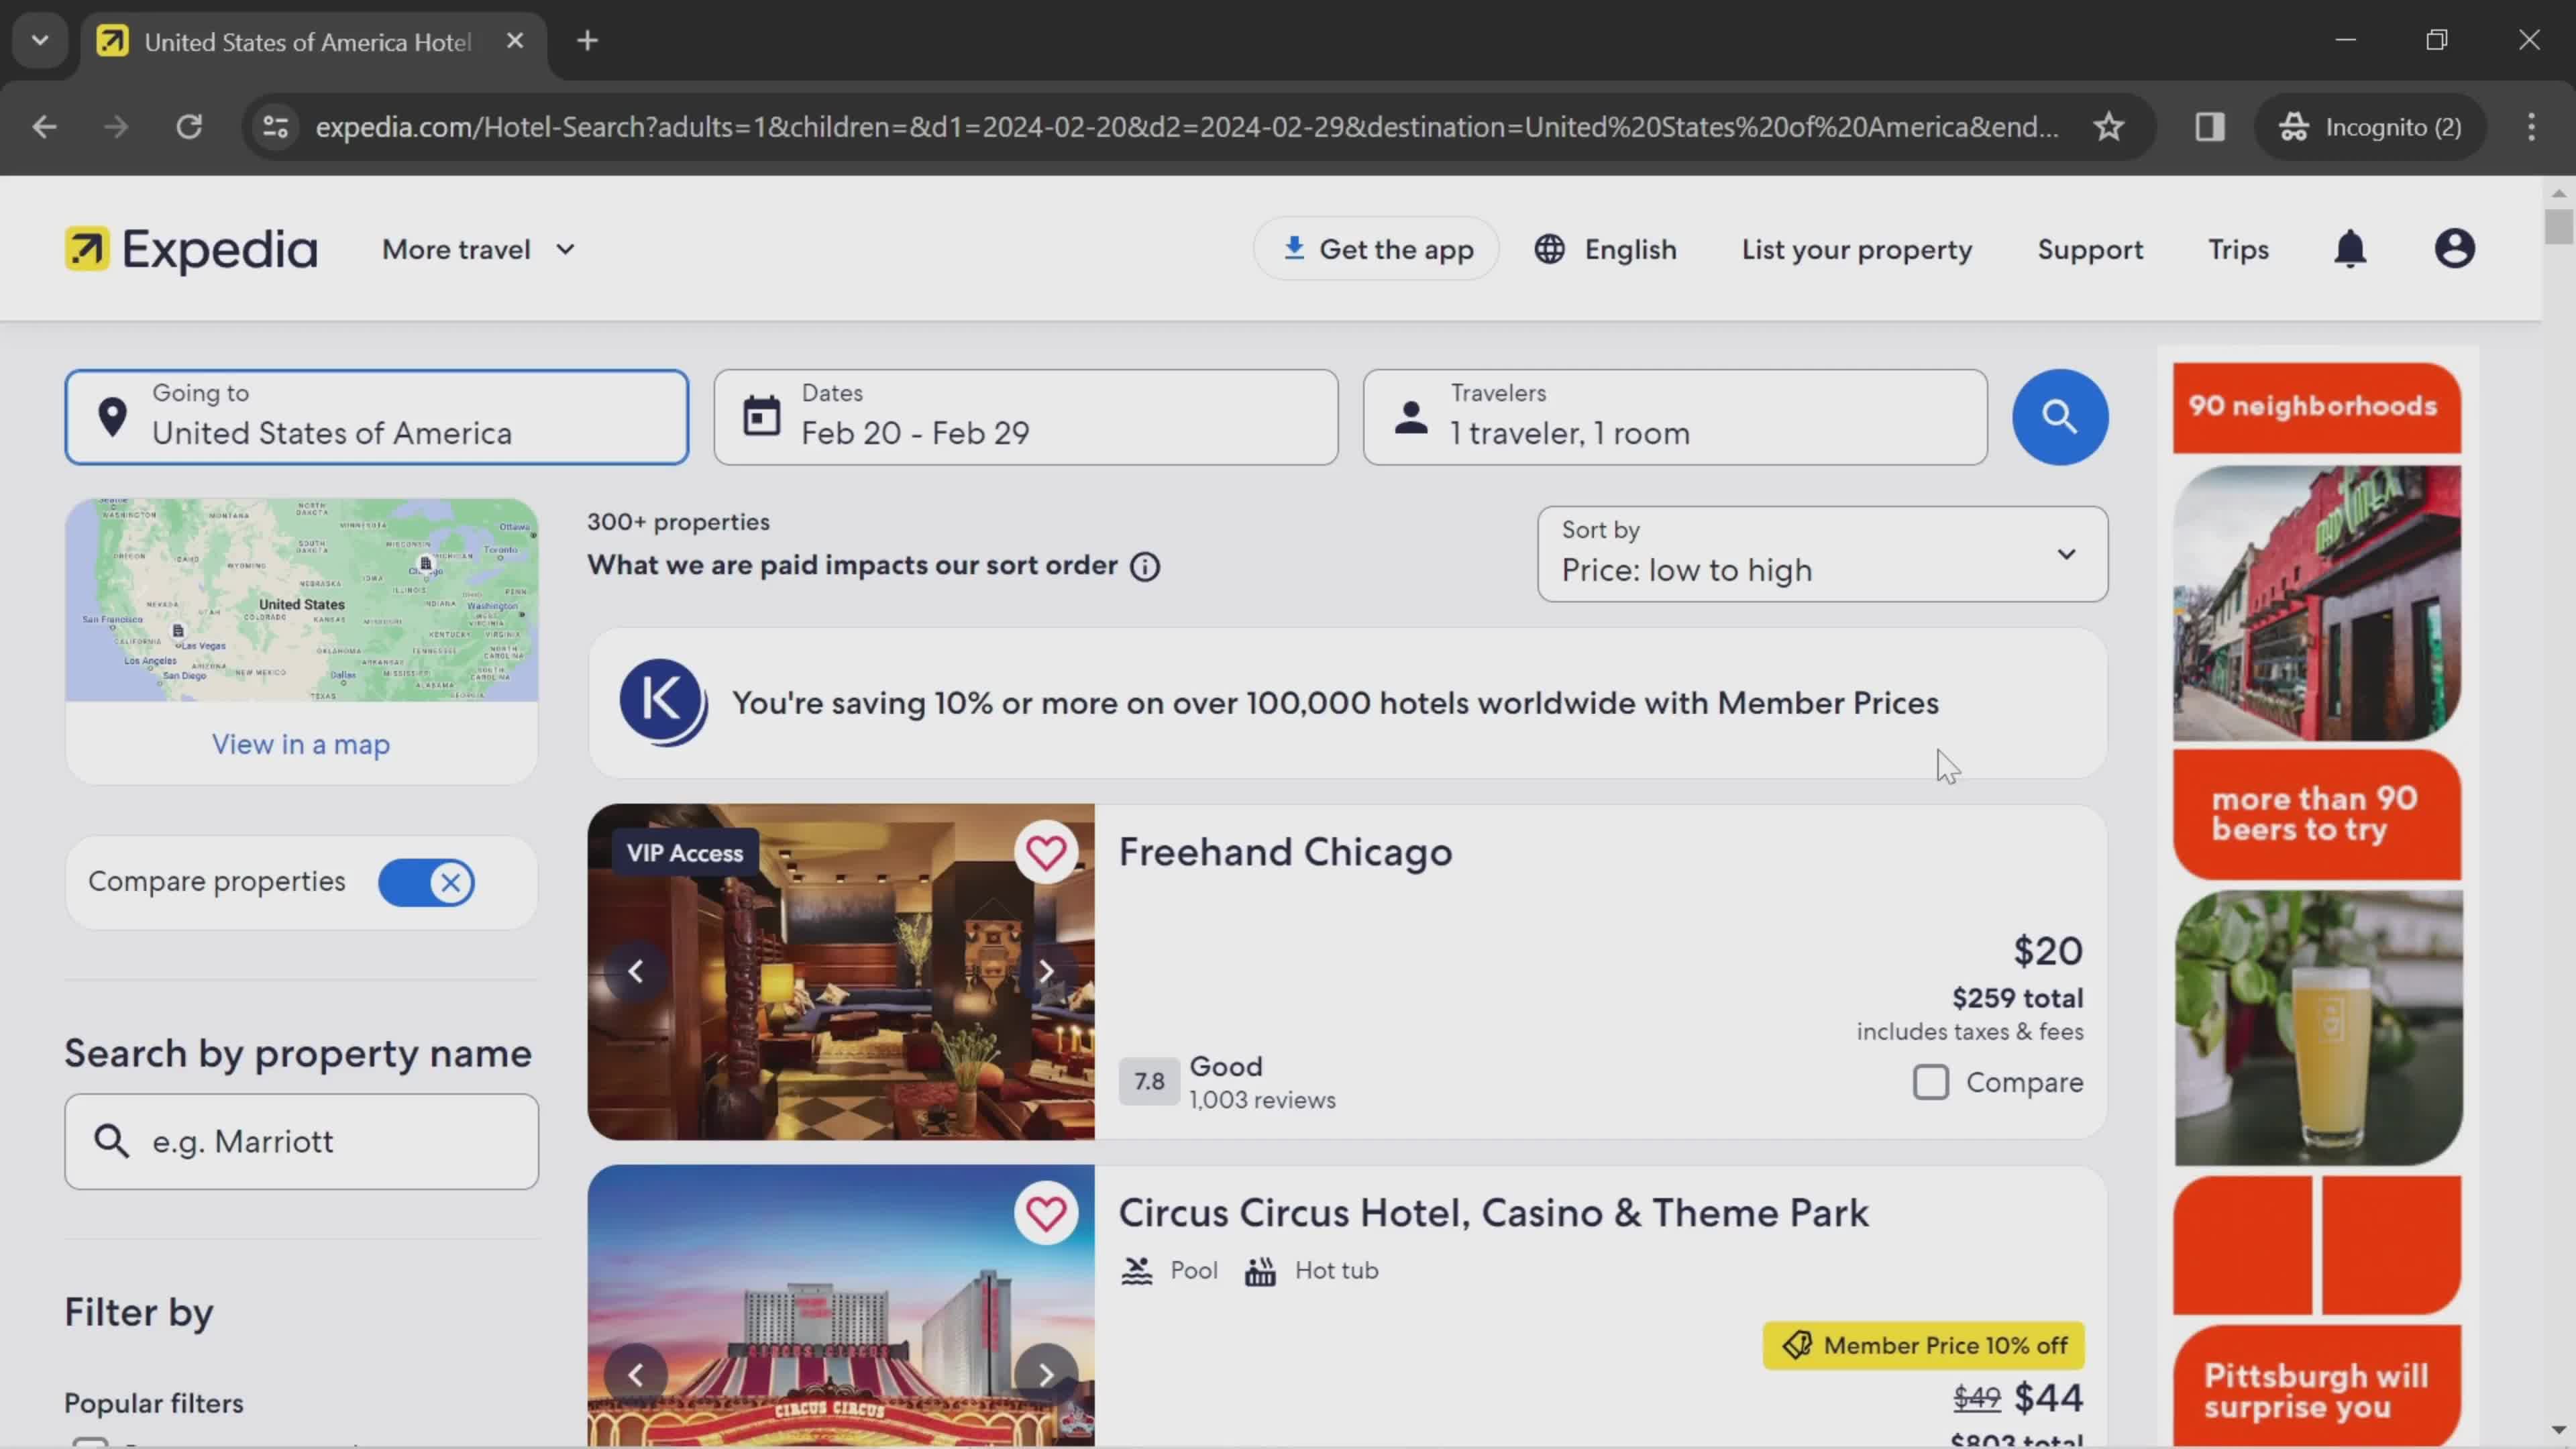This screenshot has width=2576, height=1449.
Task: Open the account profile icon
Action: coord(2454,249)
